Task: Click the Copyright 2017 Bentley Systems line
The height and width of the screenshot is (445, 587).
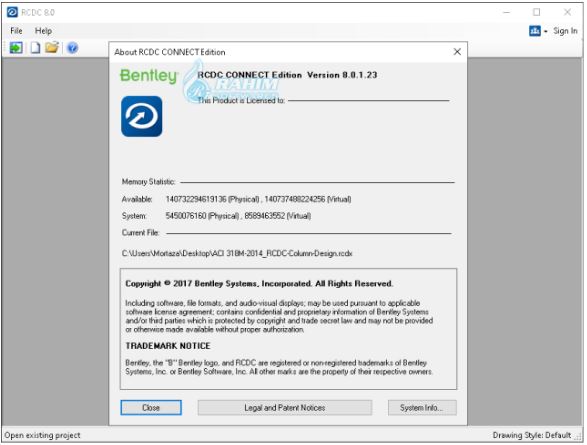Action: point(259,284)
